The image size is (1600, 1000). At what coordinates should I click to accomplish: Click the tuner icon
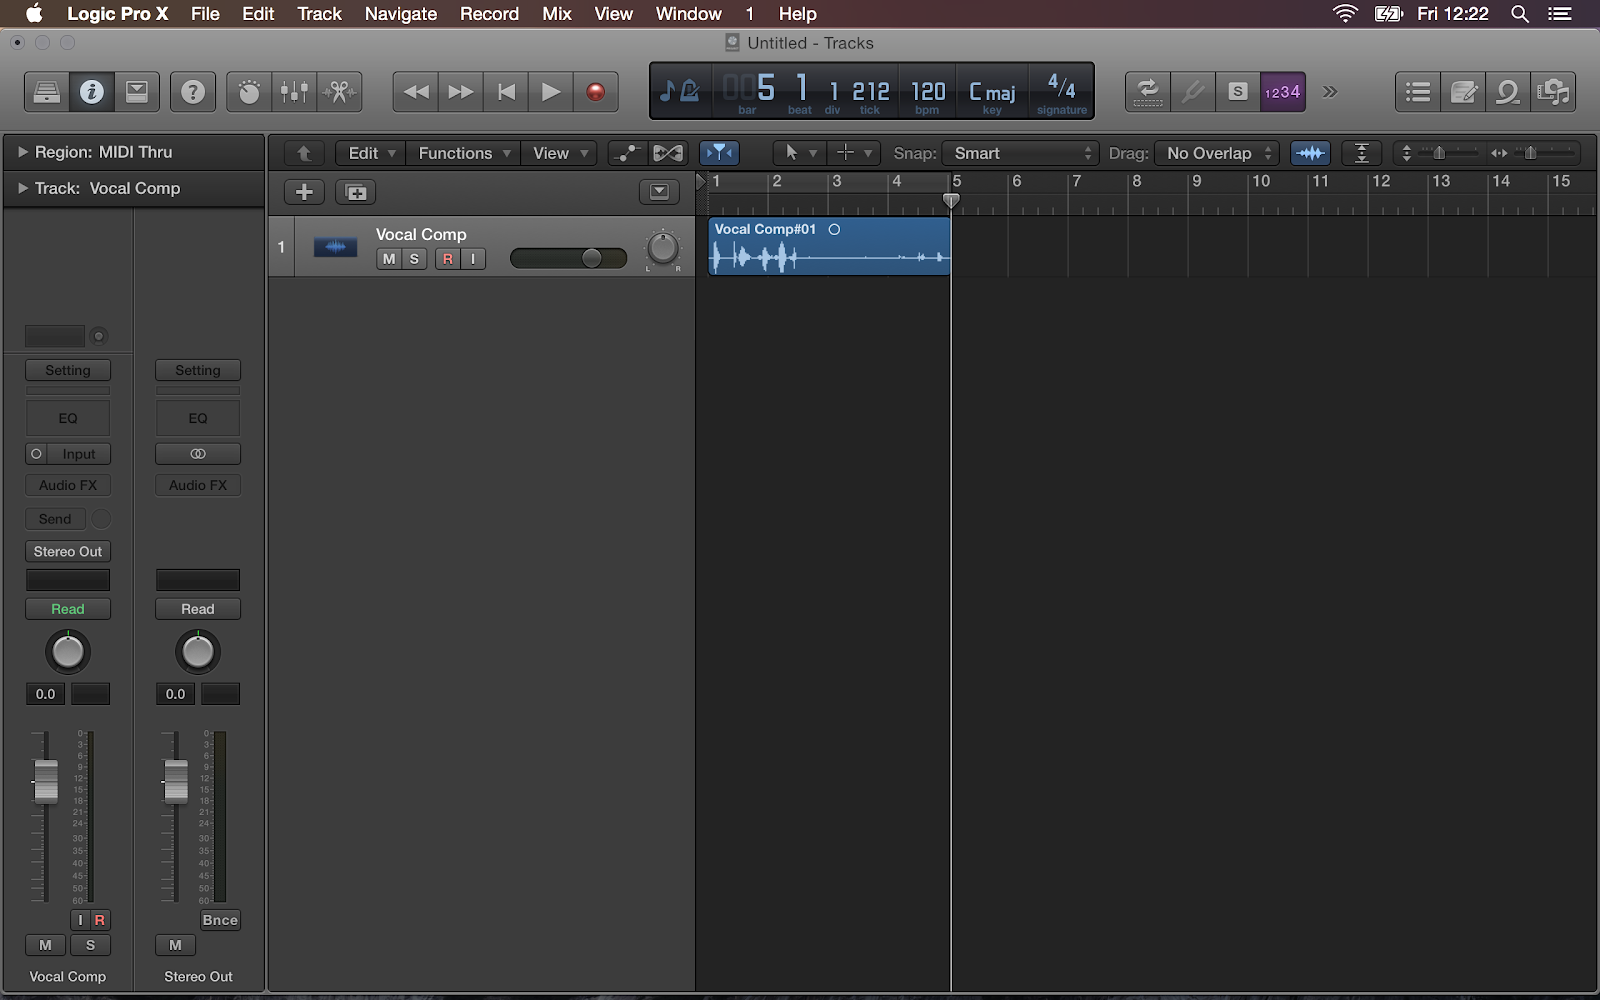tap(1193, 92)
